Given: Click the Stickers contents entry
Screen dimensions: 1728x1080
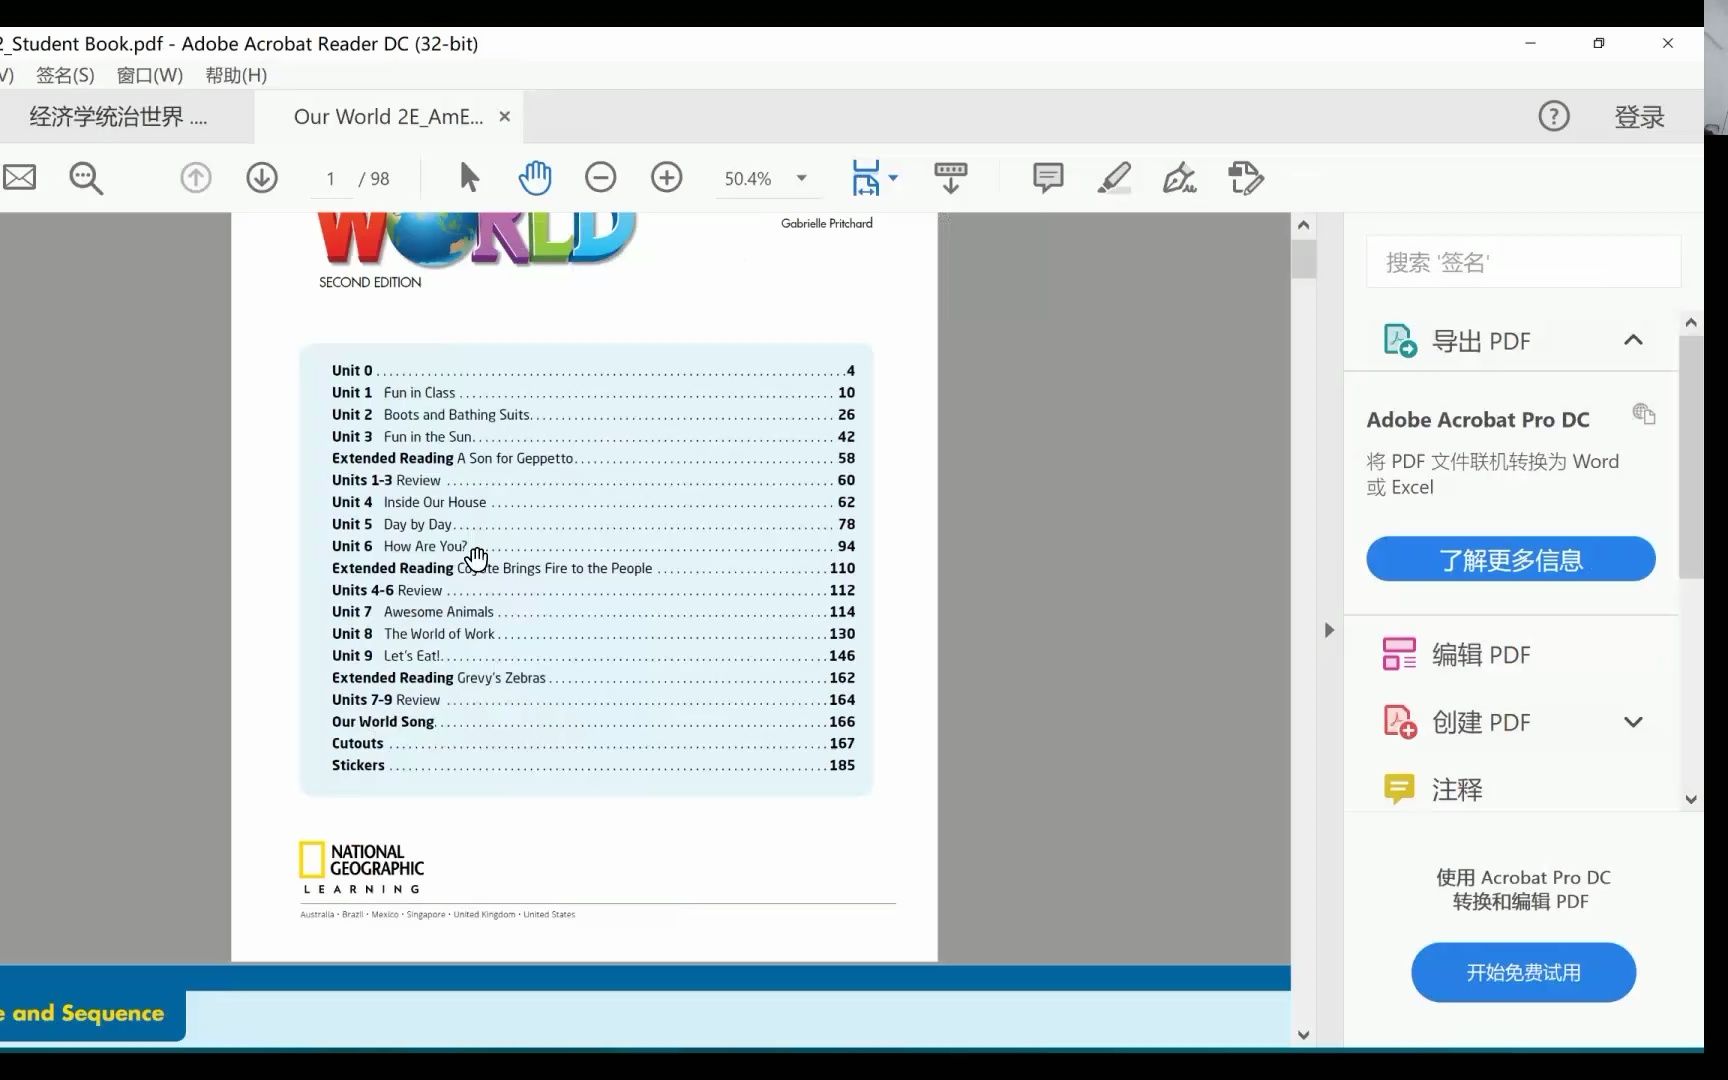Looking at the screenshot, I should pyautogui.click(x=593, y=766).
